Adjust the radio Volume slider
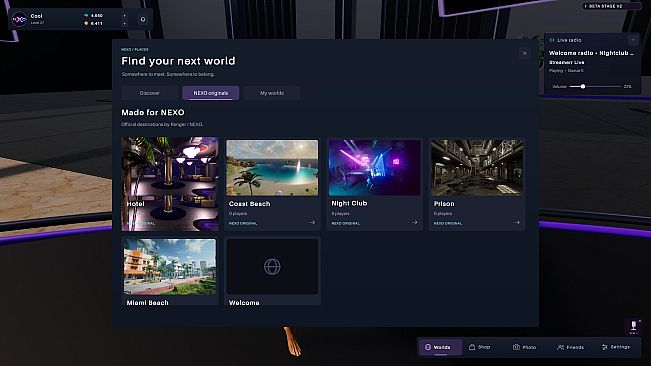 coord(596,86)
